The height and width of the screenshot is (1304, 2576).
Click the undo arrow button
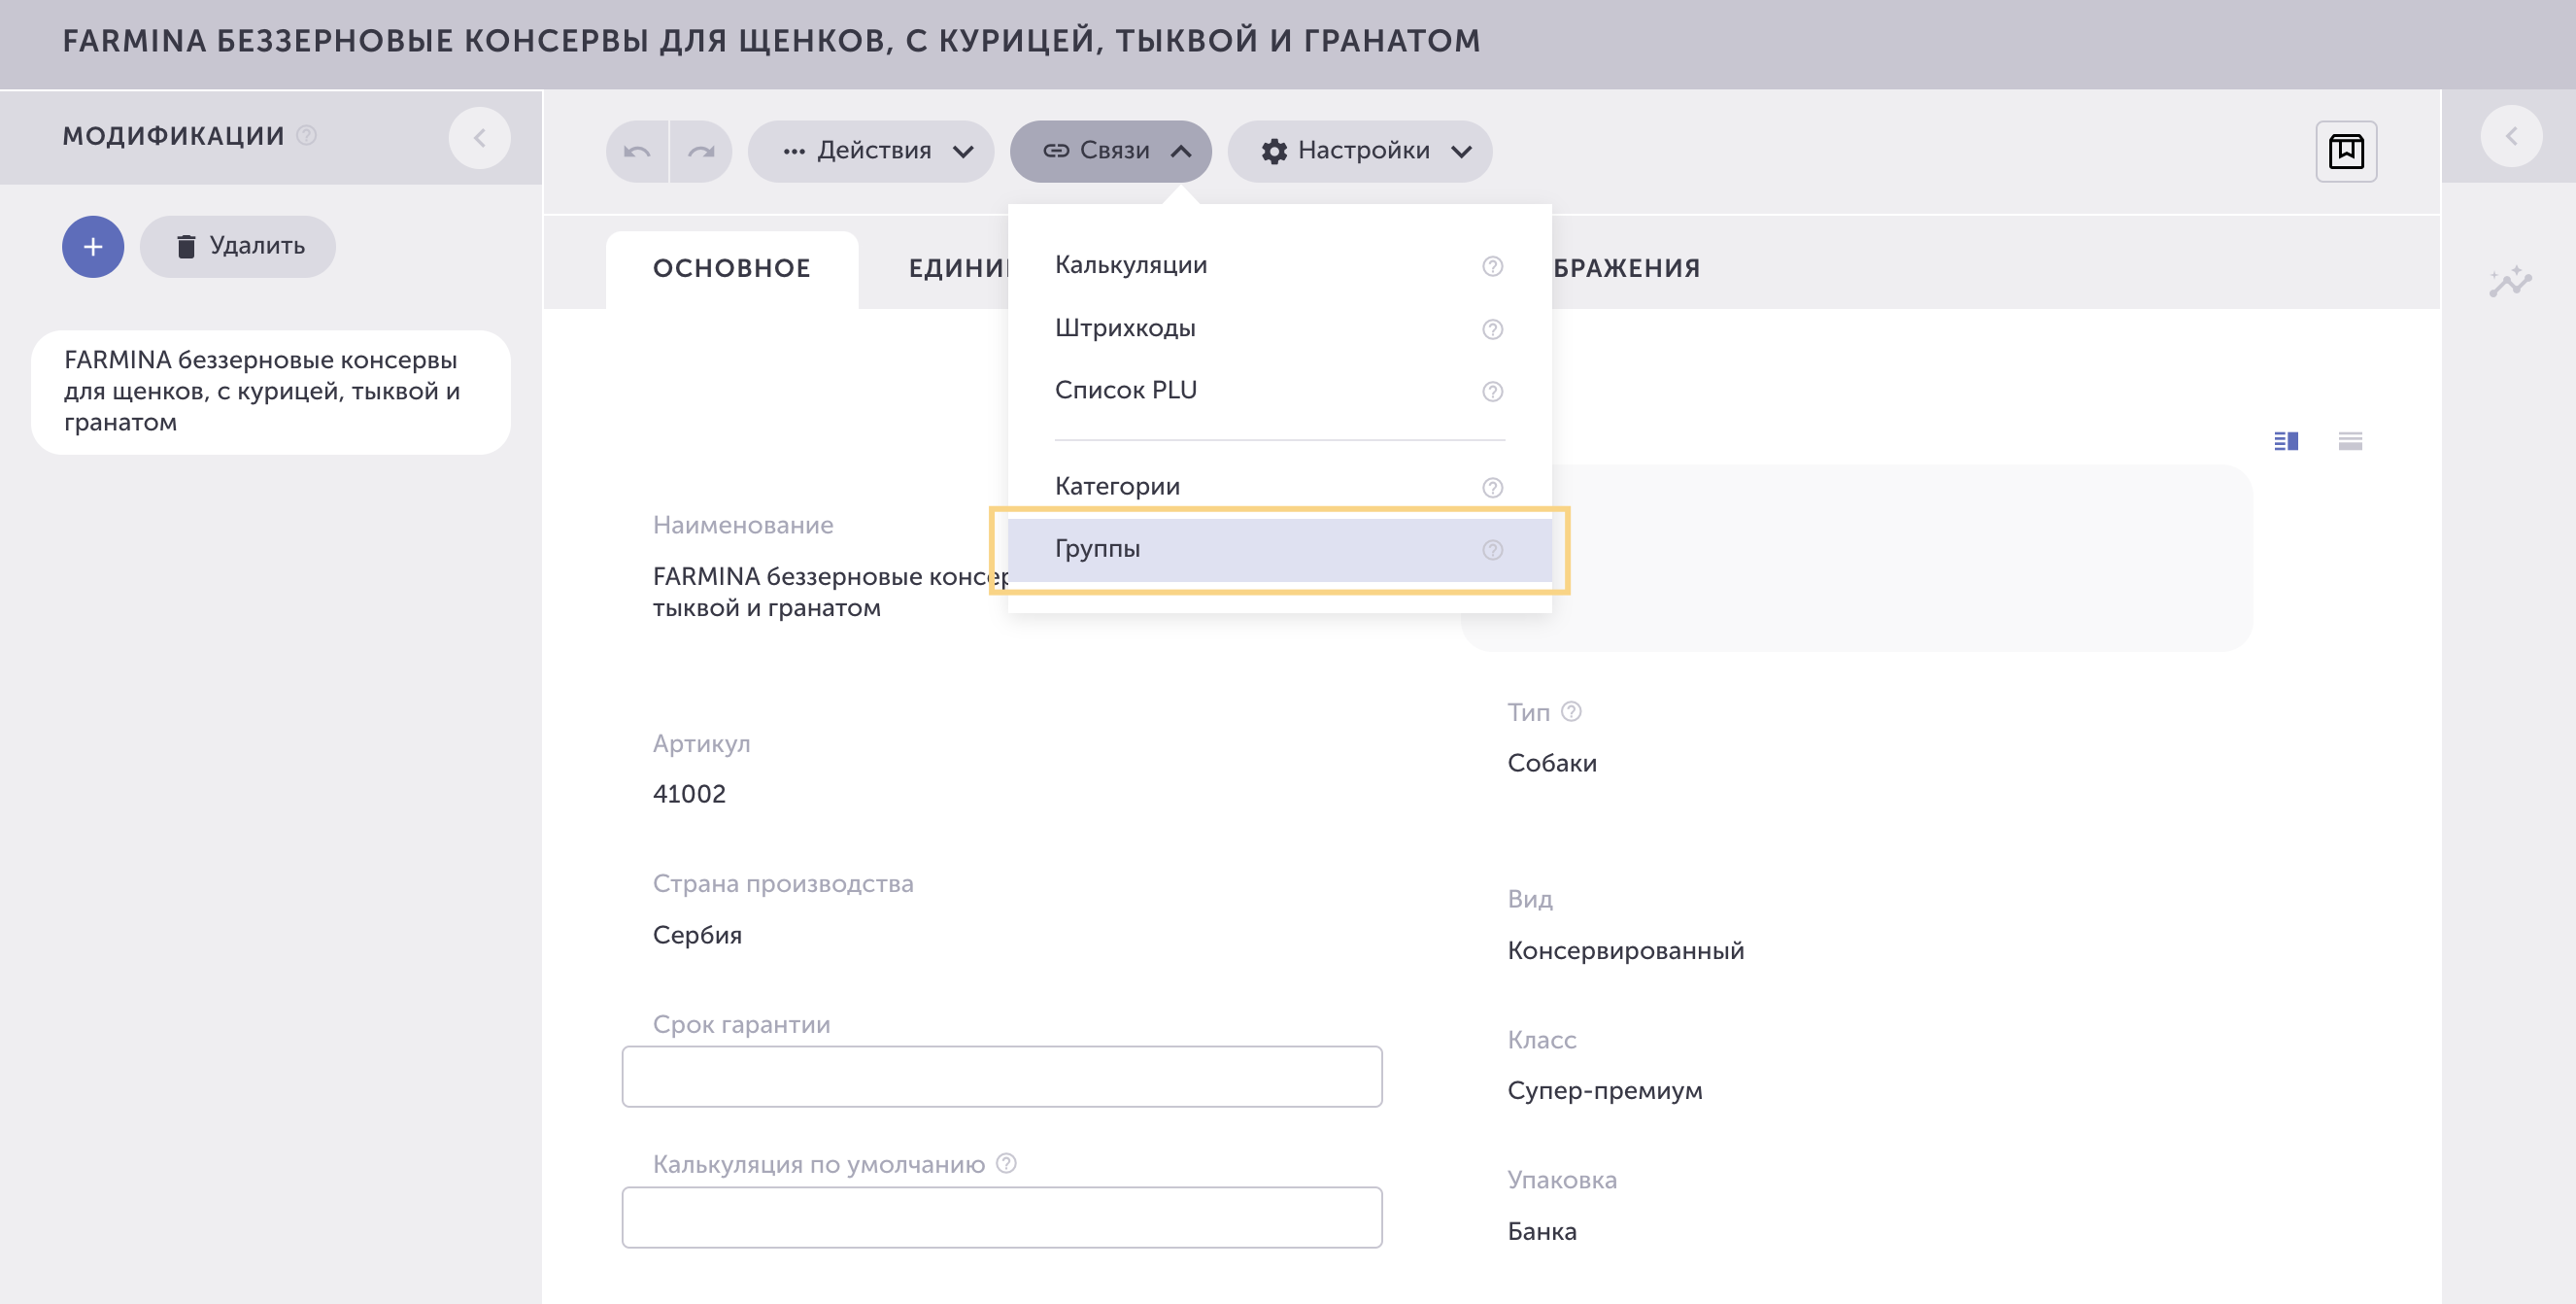click(637, 151)
